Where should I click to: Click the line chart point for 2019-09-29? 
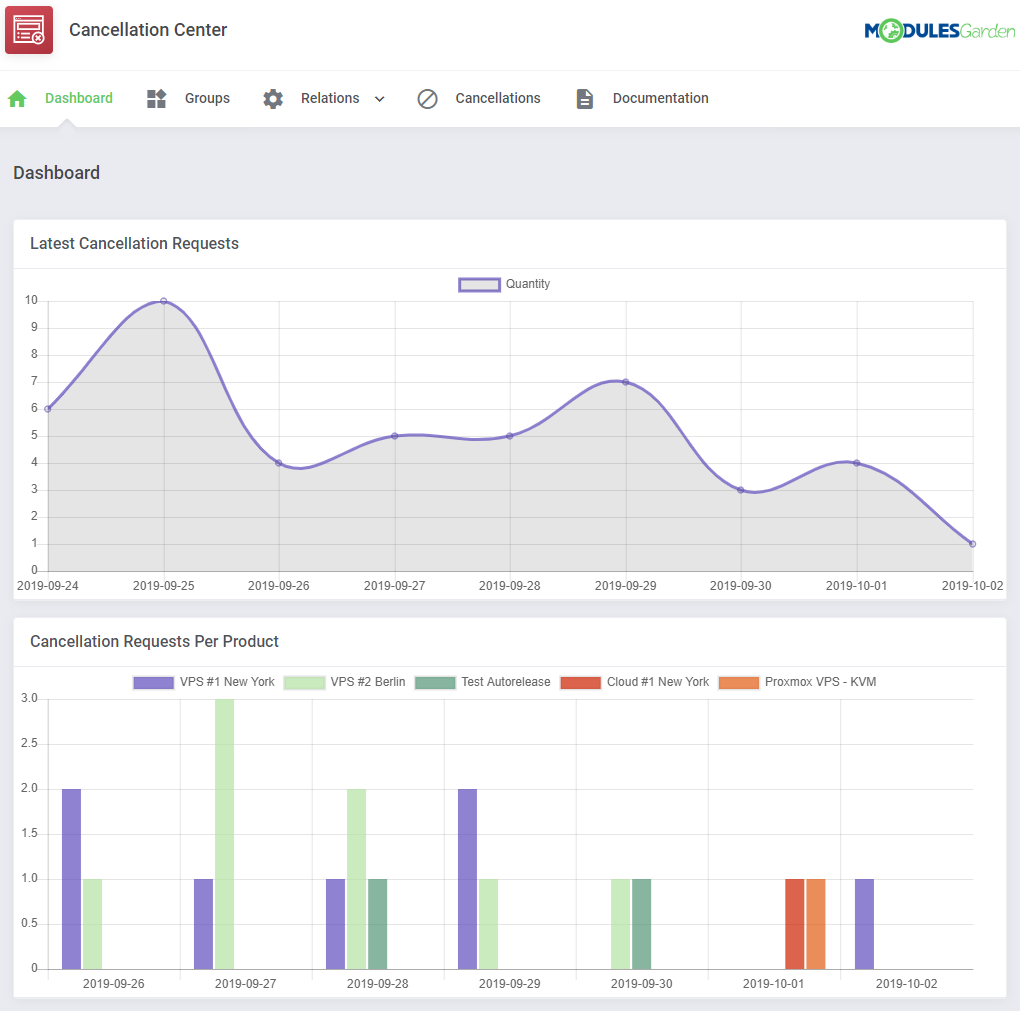pyautogui.click(x=626, y=382)
